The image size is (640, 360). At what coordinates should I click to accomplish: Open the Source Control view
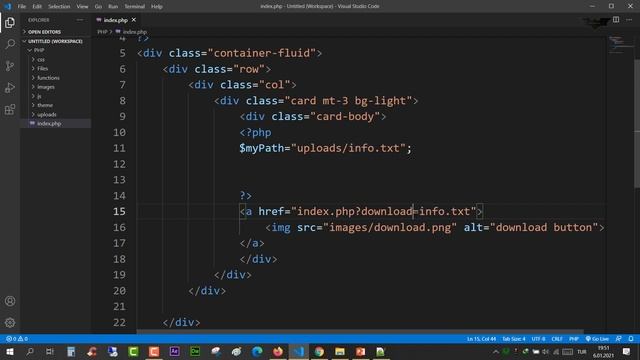pyautogui.click(x=10, y=66)
